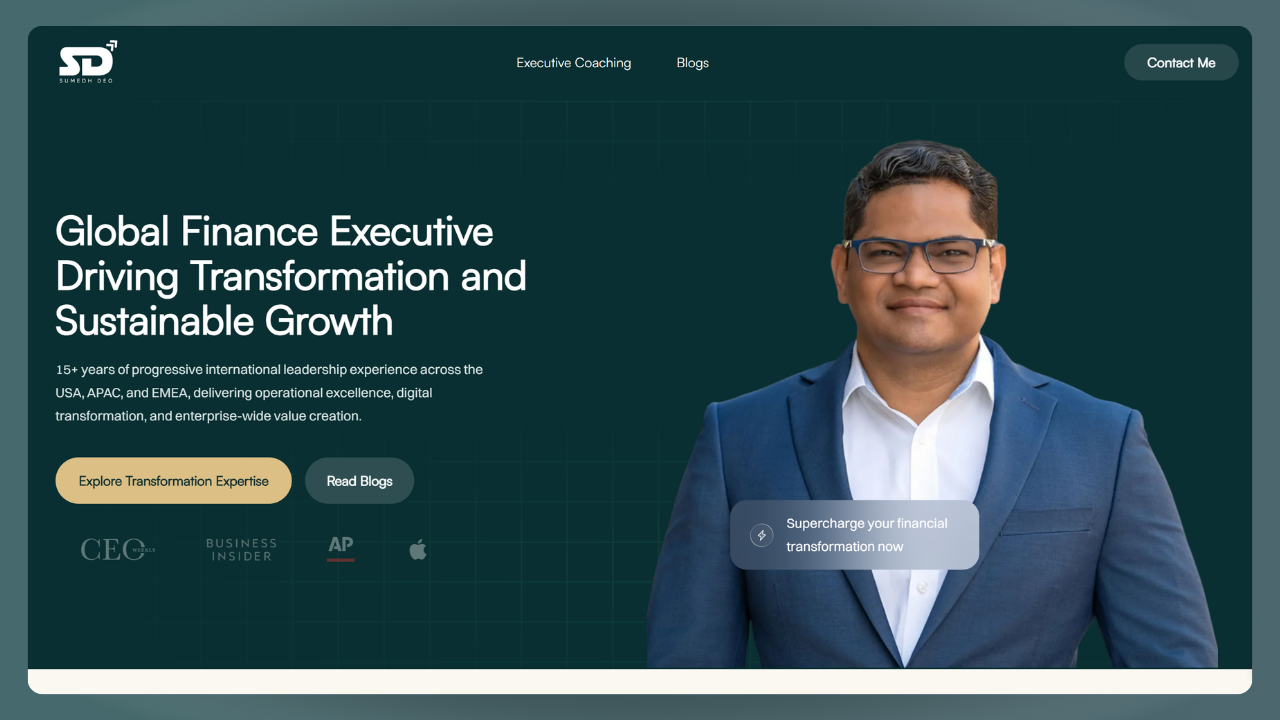Screen dimensions: 1280x720
Task: Open the Read Blogs button
Action: tap(359, 481)
